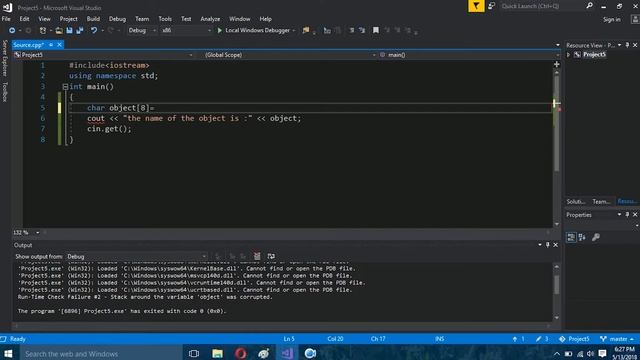The width and height of the screenshot is (640, 360).
Task: Switch to the Solution Explorer tab
Action: point(576,201)
